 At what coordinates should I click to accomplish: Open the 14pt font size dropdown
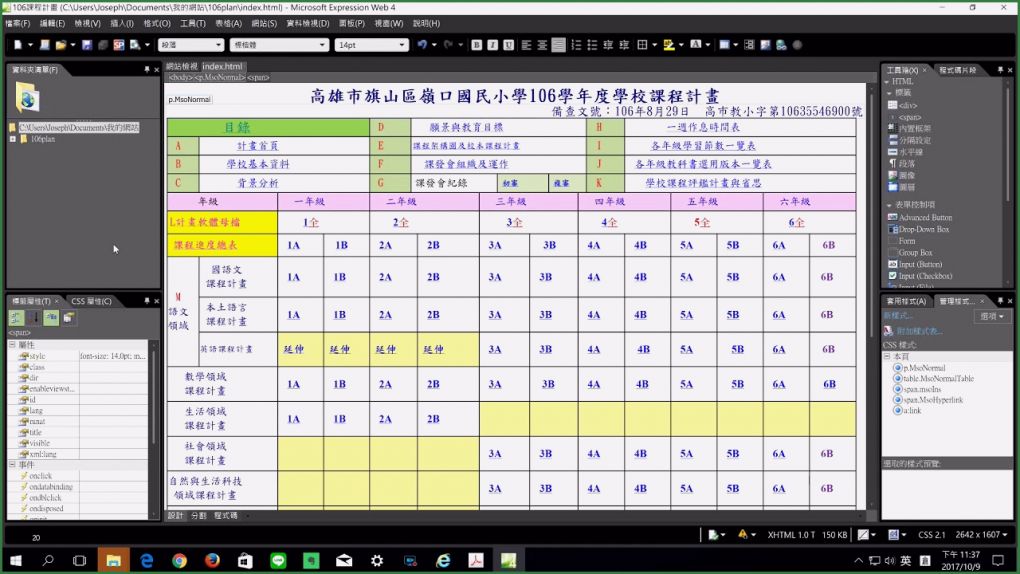(x=371, y=45)
